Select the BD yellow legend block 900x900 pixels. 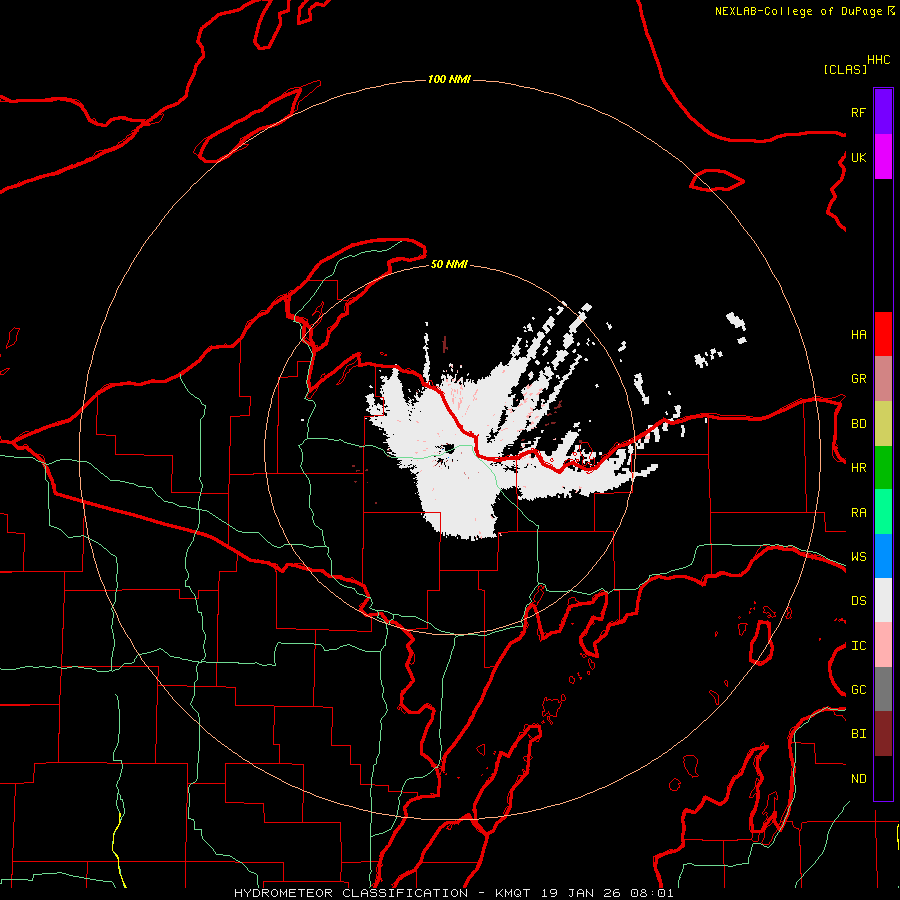(883, 423)
